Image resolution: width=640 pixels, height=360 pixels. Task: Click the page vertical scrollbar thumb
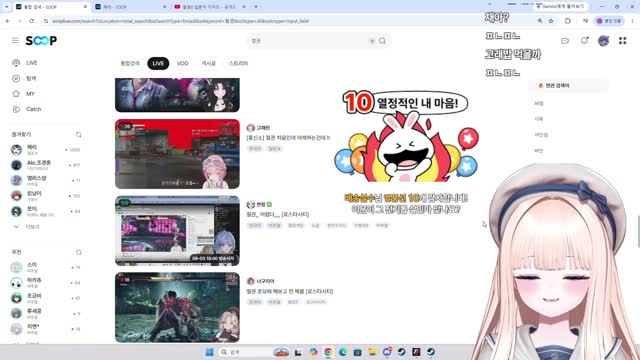click(638, 232)
